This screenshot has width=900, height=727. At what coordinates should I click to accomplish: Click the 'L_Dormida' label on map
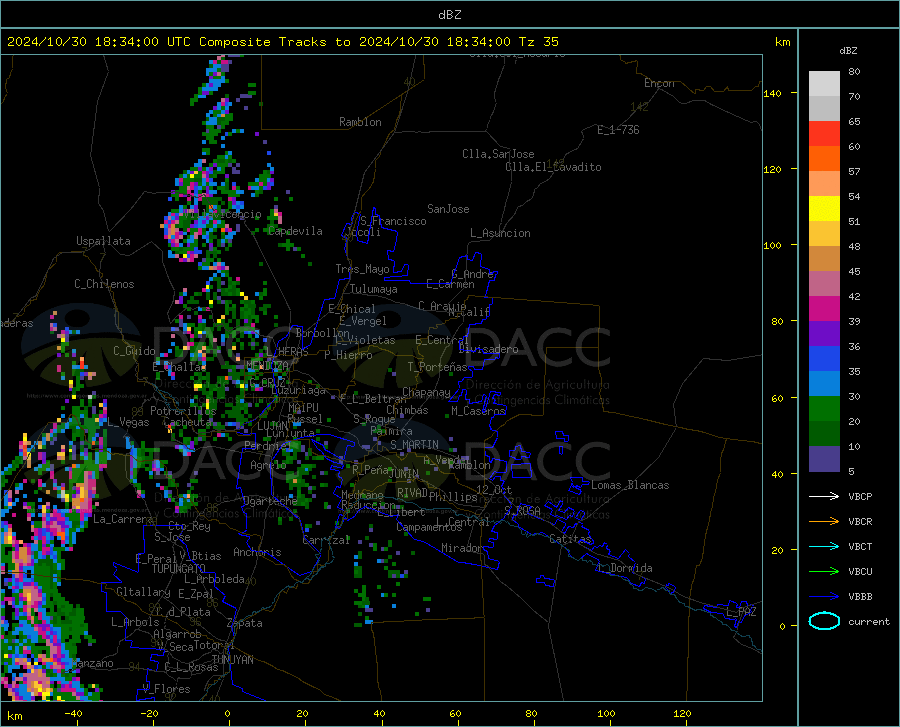click(625, 568)
